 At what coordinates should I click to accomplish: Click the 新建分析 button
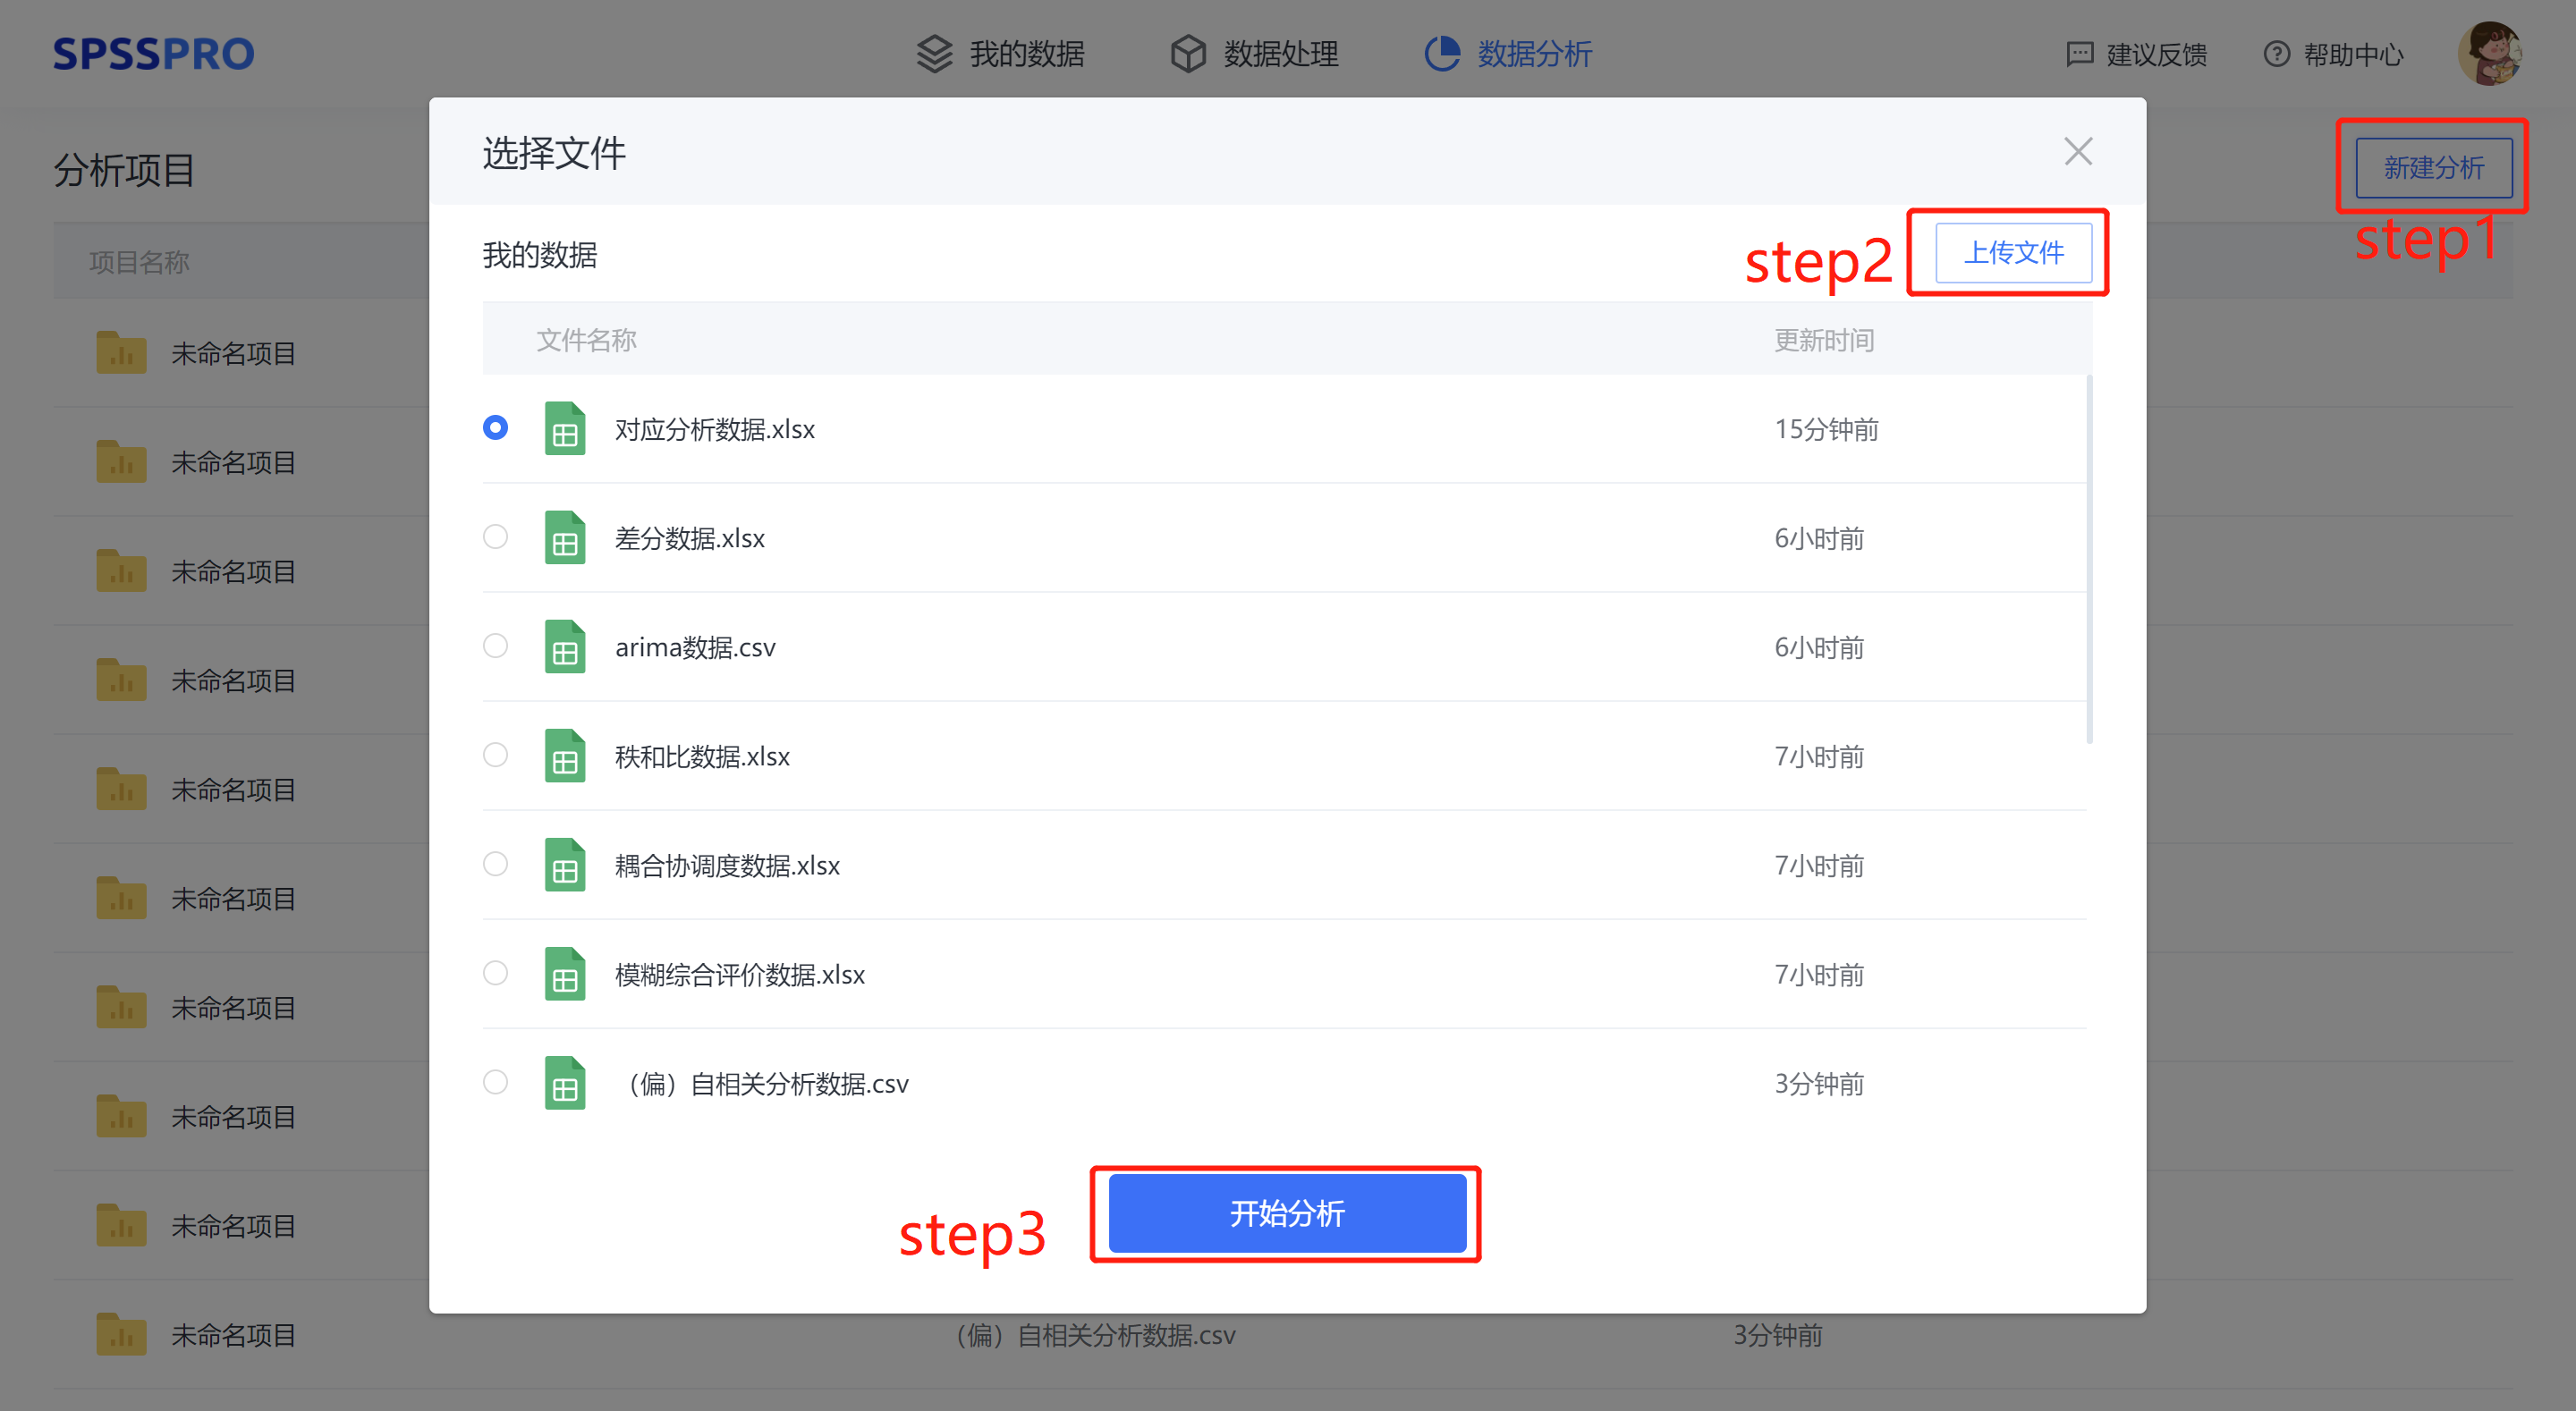point(2433,167)
